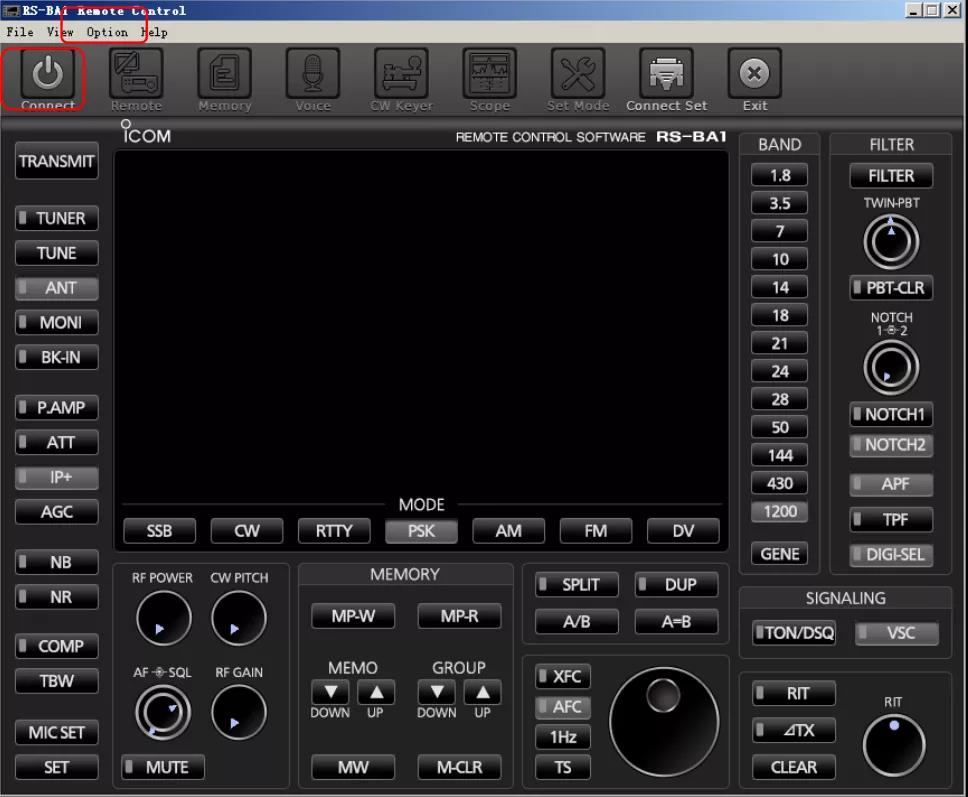Toggle the NB noise blanker
Image resolution: width=968 pixels, height=797 pixels.
coord(57,562)
